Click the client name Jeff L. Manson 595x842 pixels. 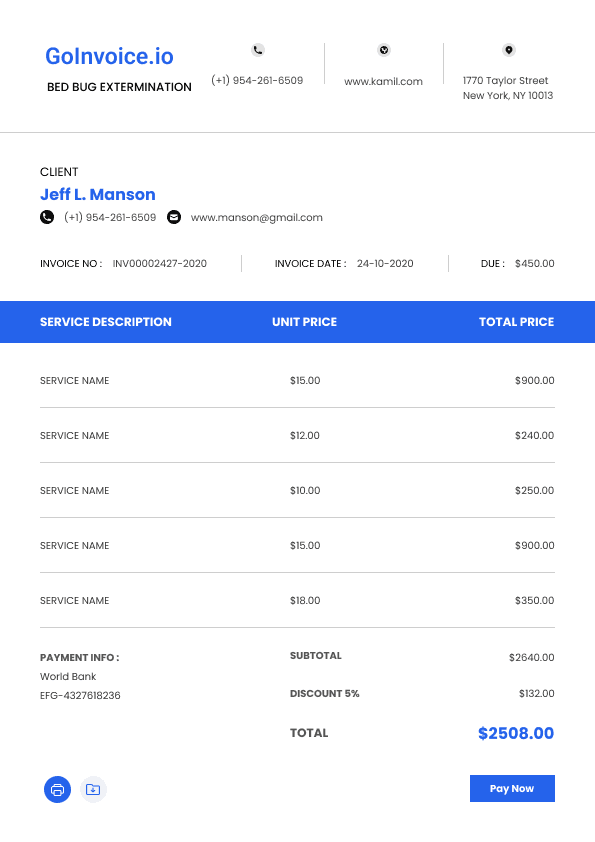(x=98, y=194)
